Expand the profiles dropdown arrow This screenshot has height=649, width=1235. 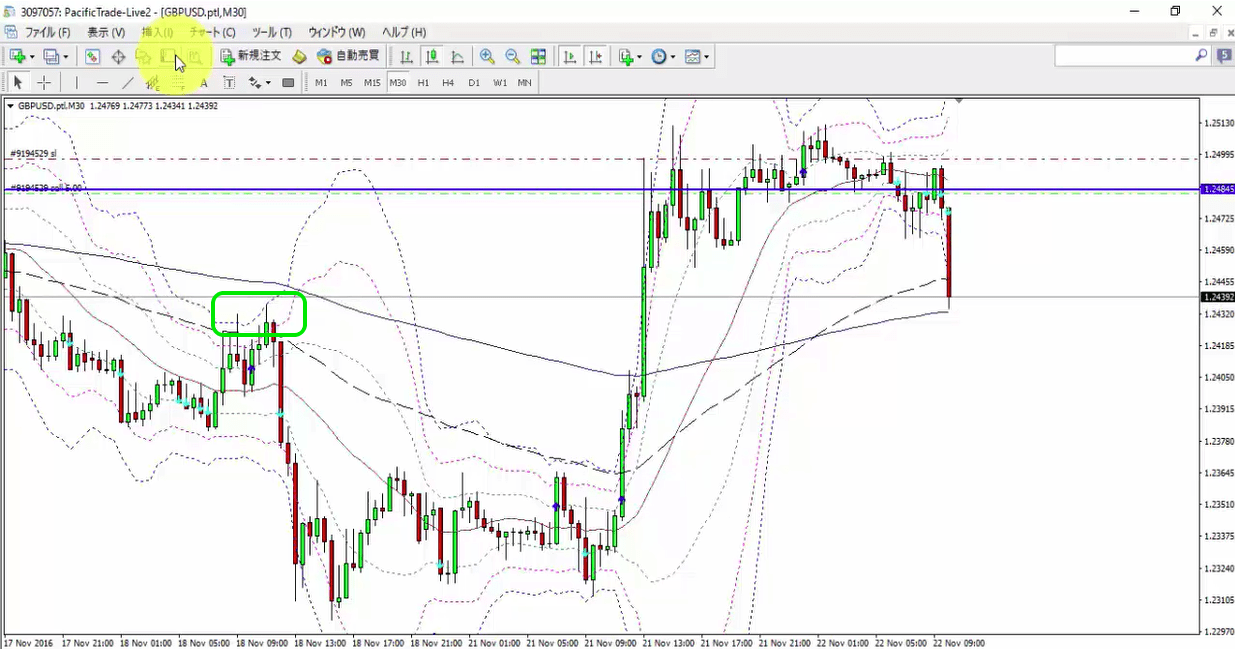click(x=65, y=57)
